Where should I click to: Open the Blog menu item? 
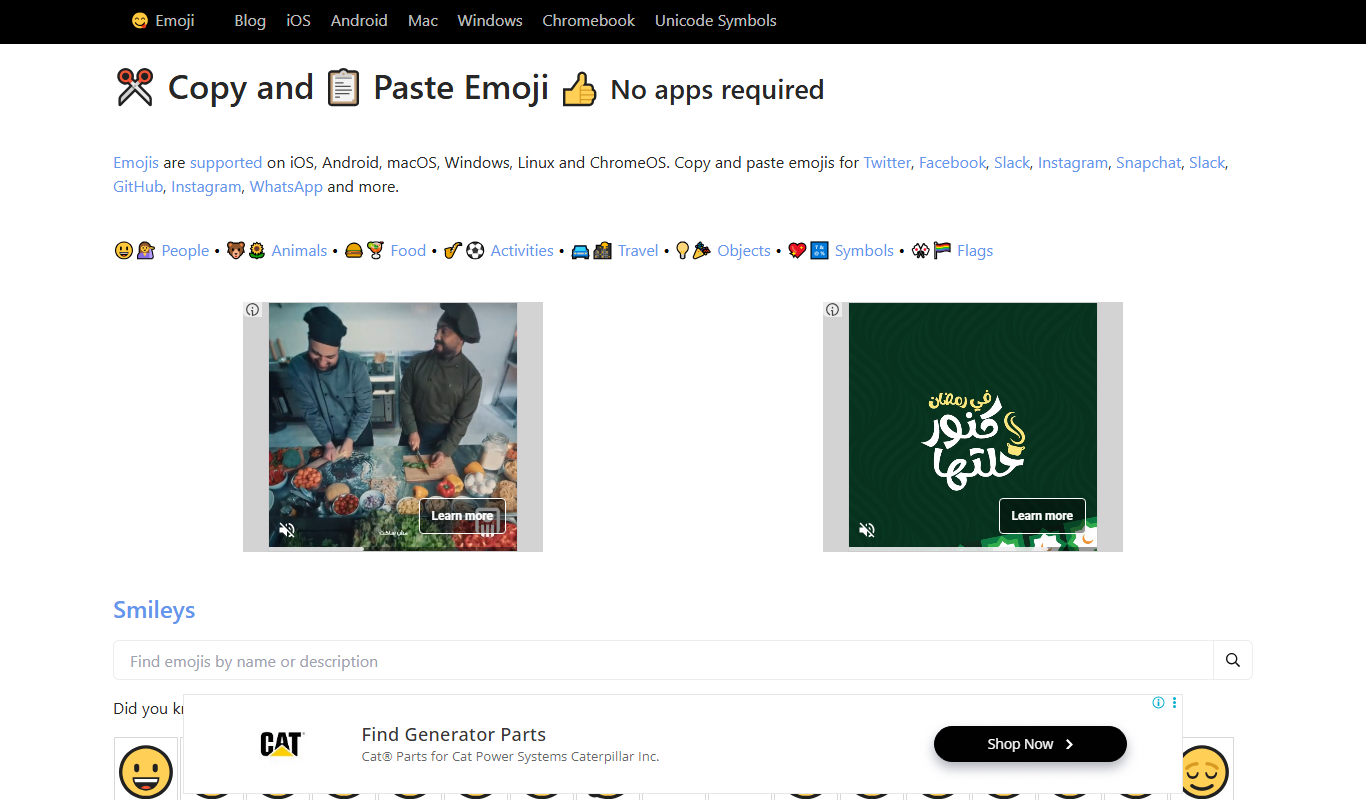coord(250,20)
